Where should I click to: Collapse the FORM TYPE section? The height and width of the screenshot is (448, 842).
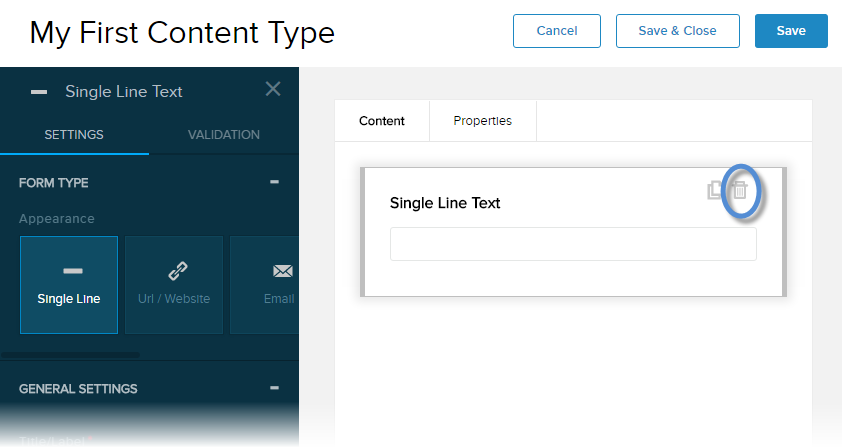(x=274, y=182)
